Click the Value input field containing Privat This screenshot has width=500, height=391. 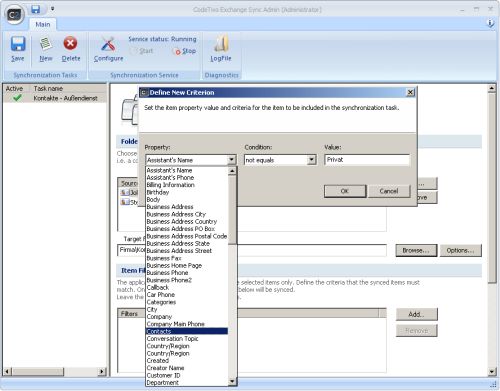pos(367,160)
